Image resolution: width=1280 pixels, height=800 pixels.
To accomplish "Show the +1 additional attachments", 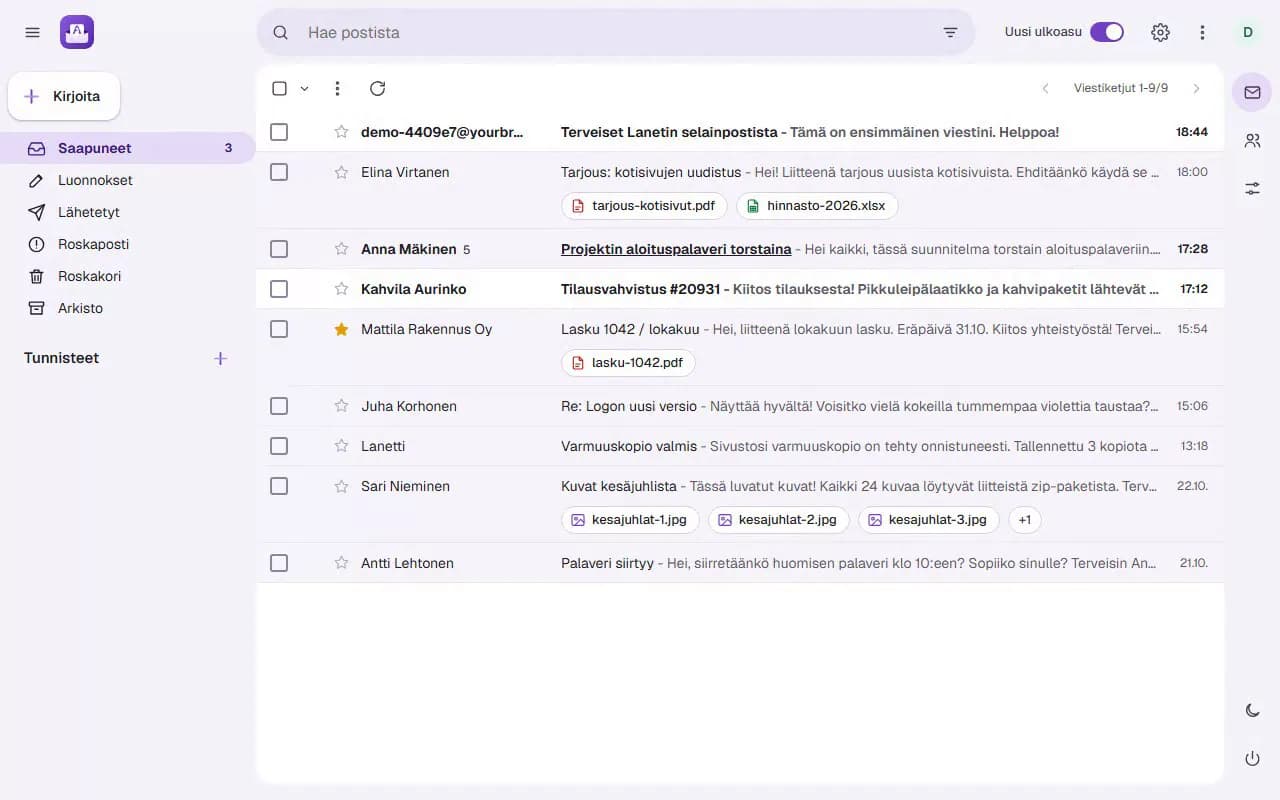I will [x=1025, y=520].
